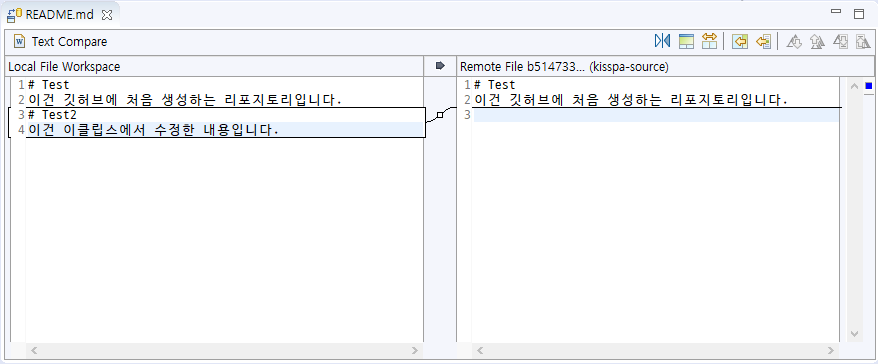Jump to the Next Change icon
878x364 pixels.
840,41
